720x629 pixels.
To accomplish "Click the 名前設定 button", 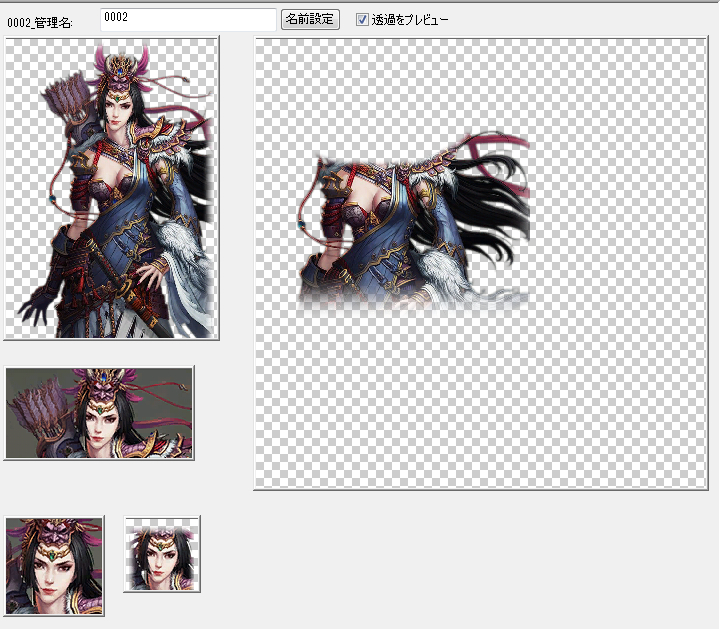I will [310, 19].
